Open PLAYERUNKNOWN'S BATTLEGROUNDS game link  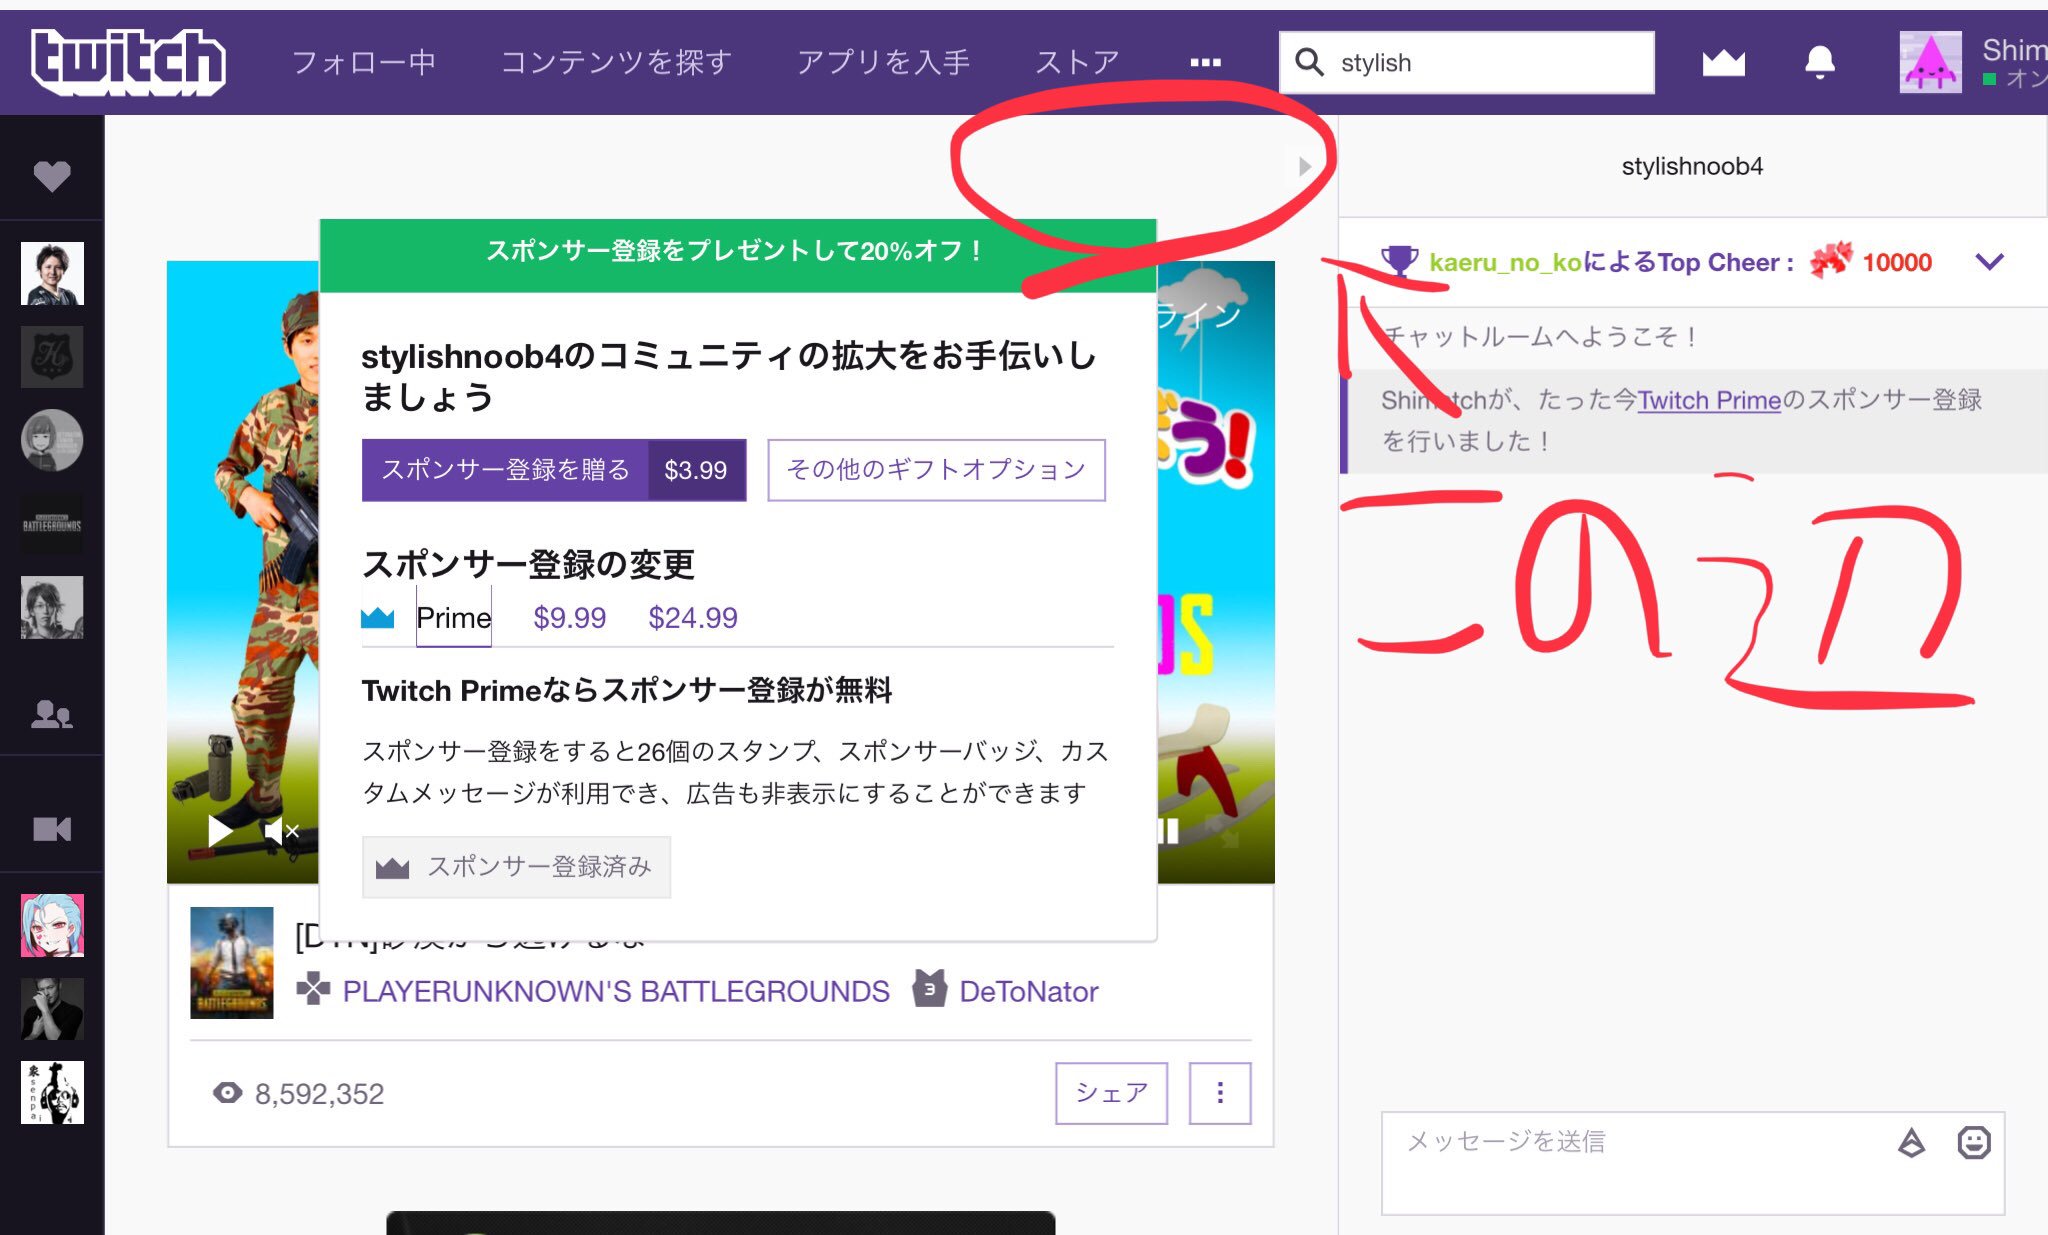[x=616, y=991]
